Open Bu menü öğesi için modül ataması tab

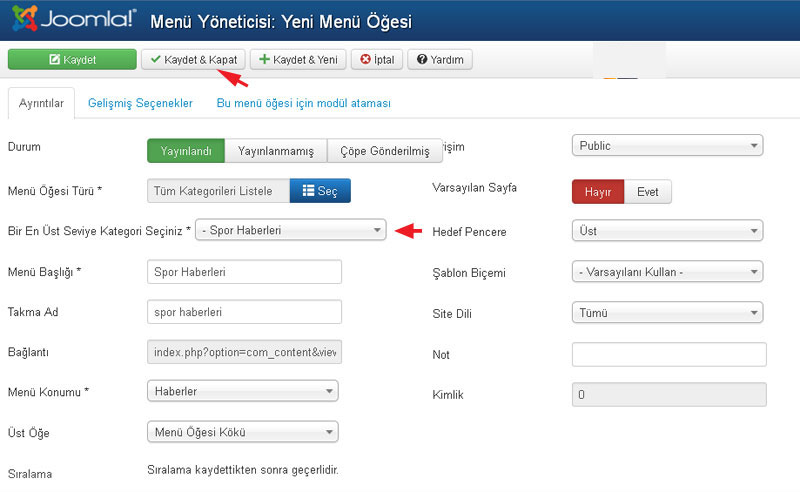(x=304, y=103)
